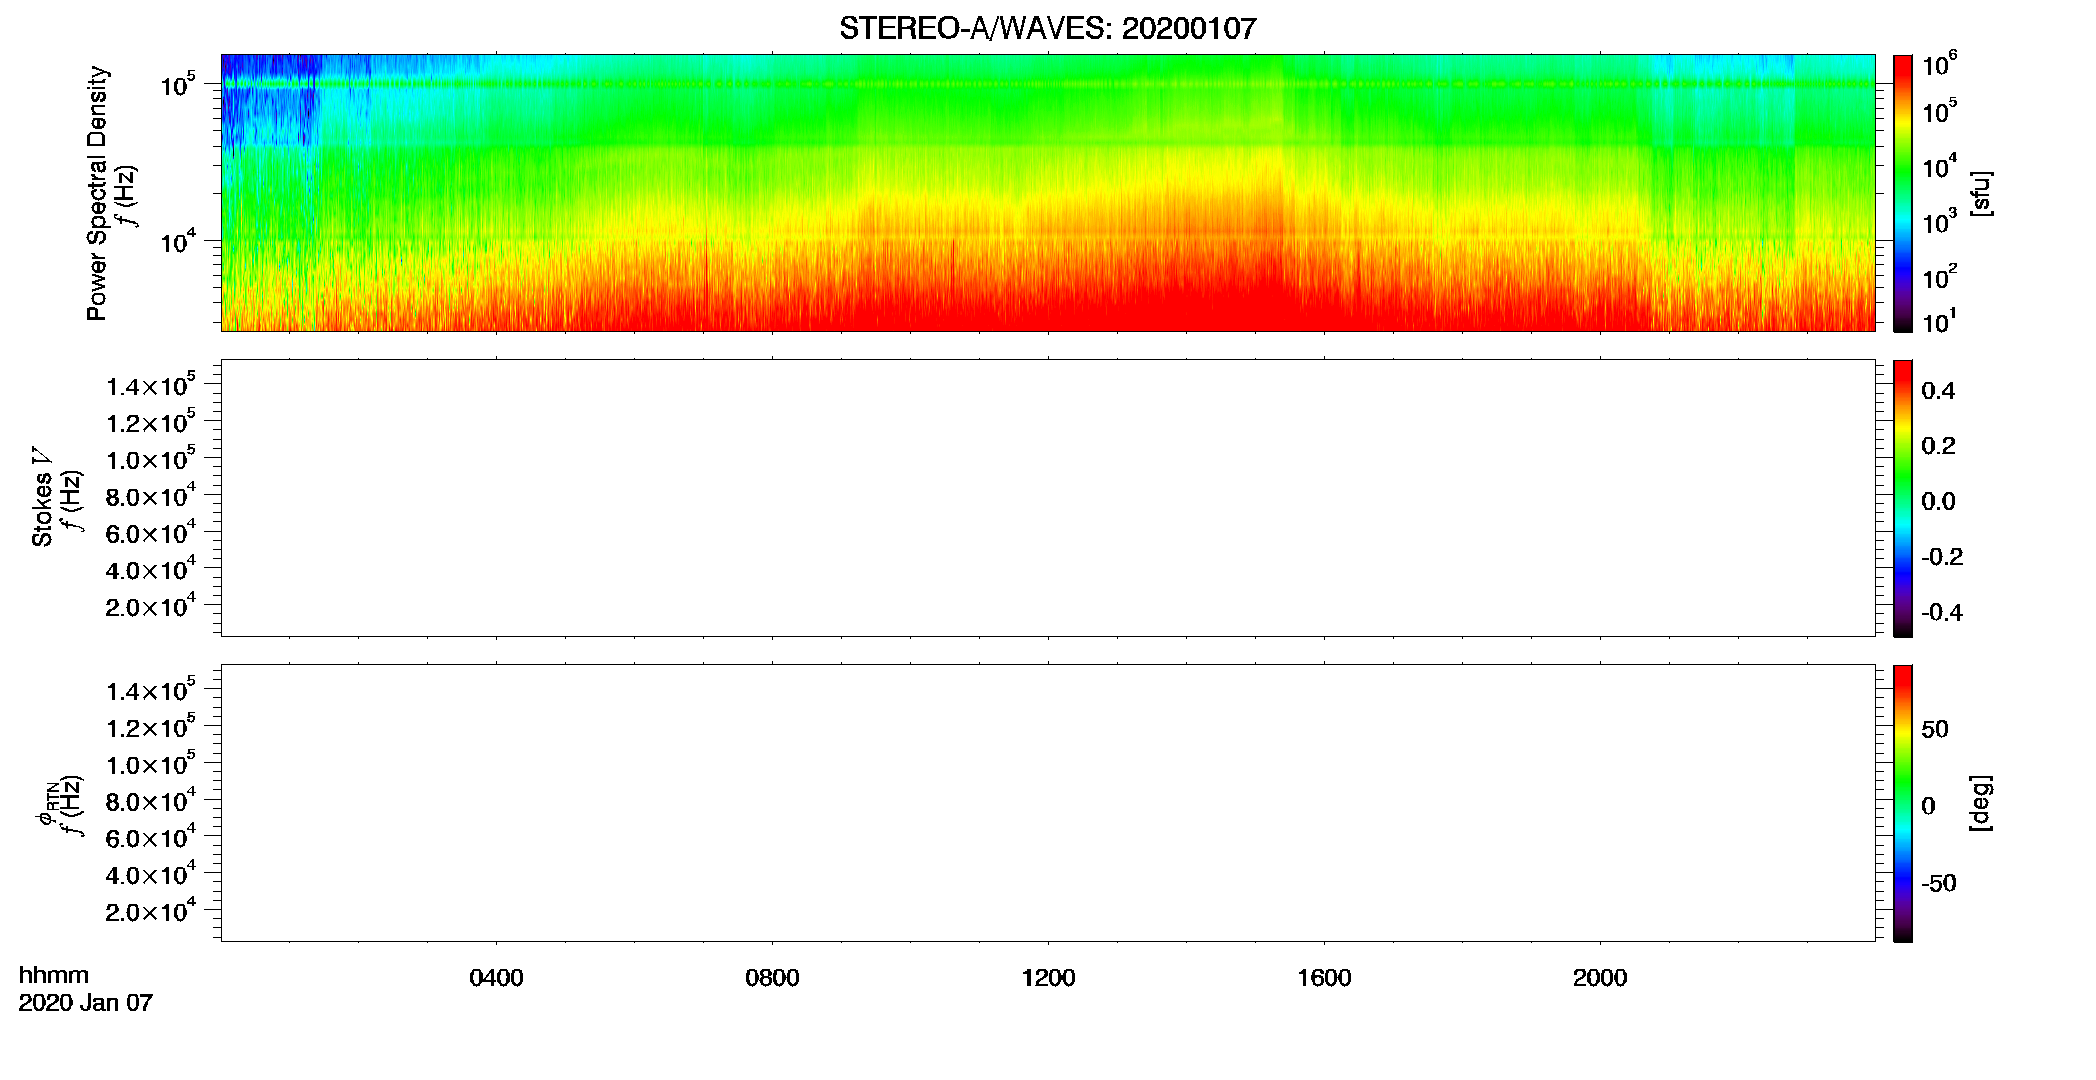Select the -50 tick on the degrees color bar

1939,884
